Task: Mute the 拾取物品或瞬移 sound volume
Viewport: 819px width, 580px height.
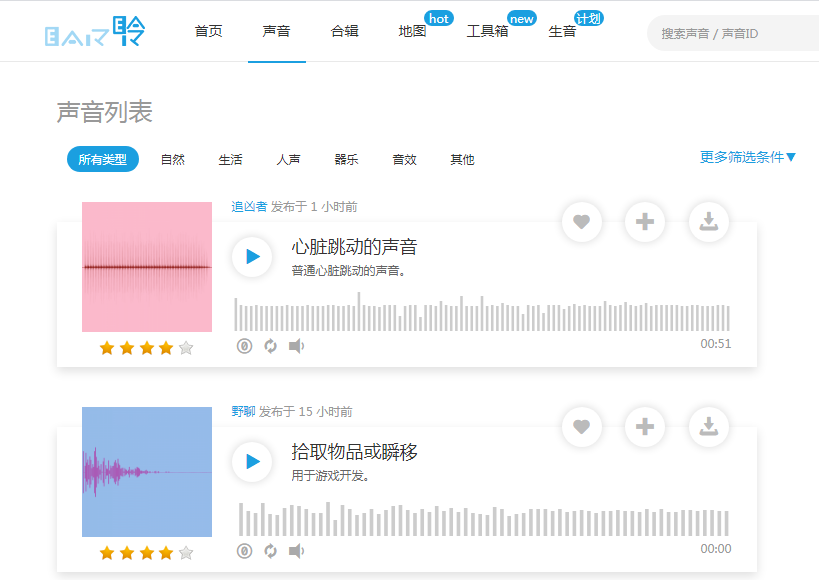Action: click(296, 551)
